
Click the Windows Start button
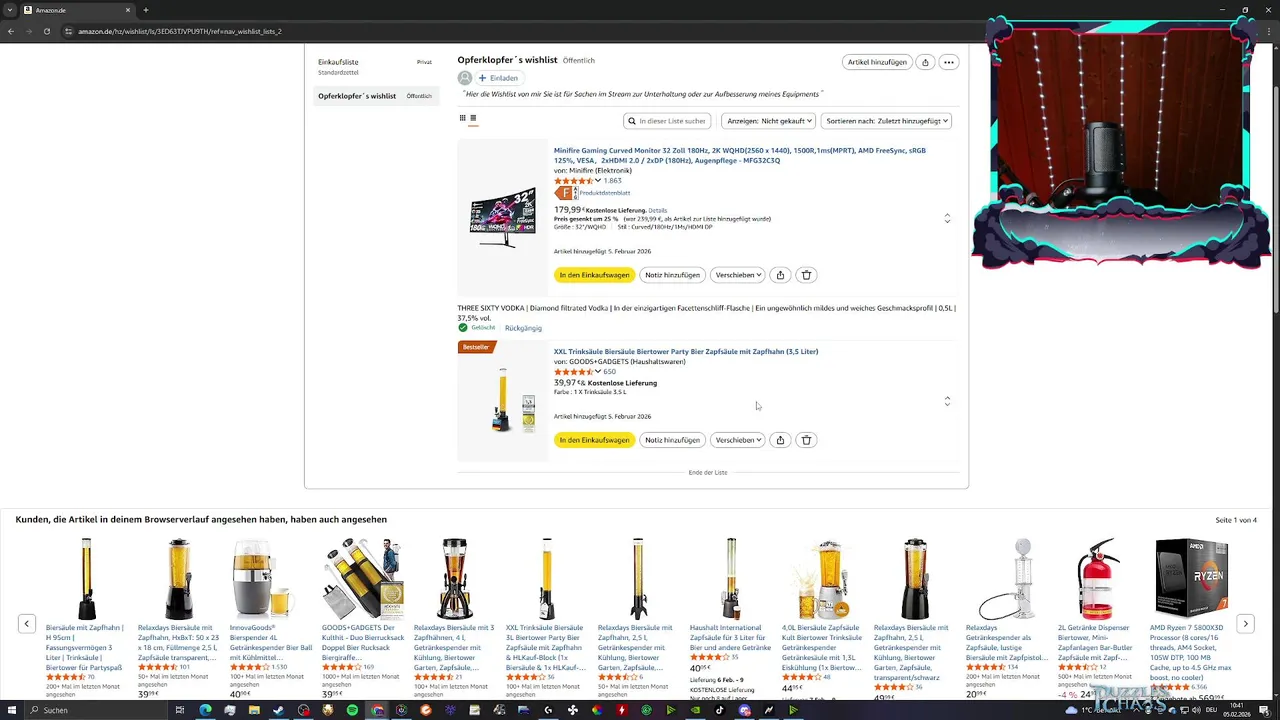pos(12,710)
